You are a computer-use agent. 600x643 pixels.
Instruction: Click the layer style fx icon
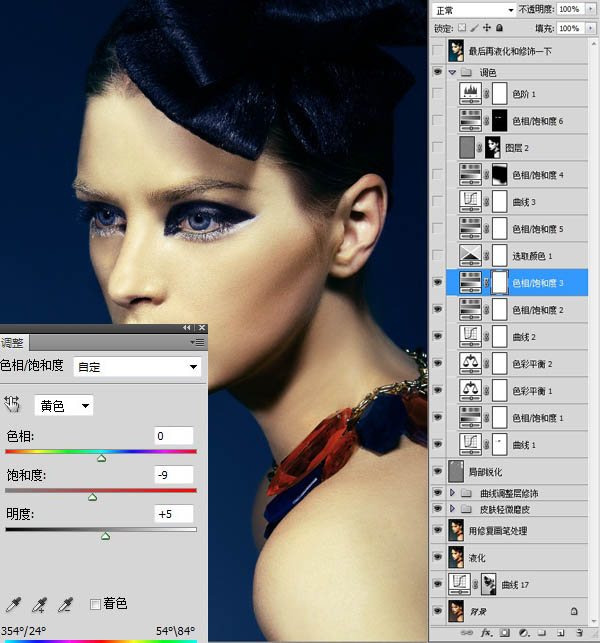tap(486, 633)
